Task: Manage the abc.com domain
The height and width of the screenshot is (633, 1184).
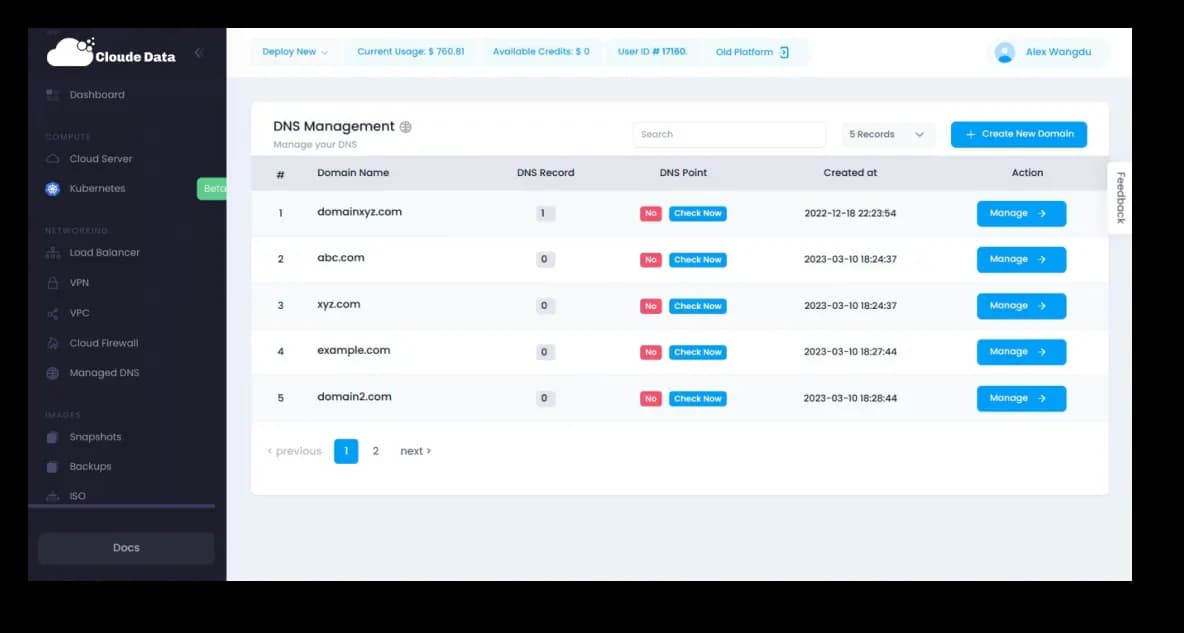Action: point(1021,260)
